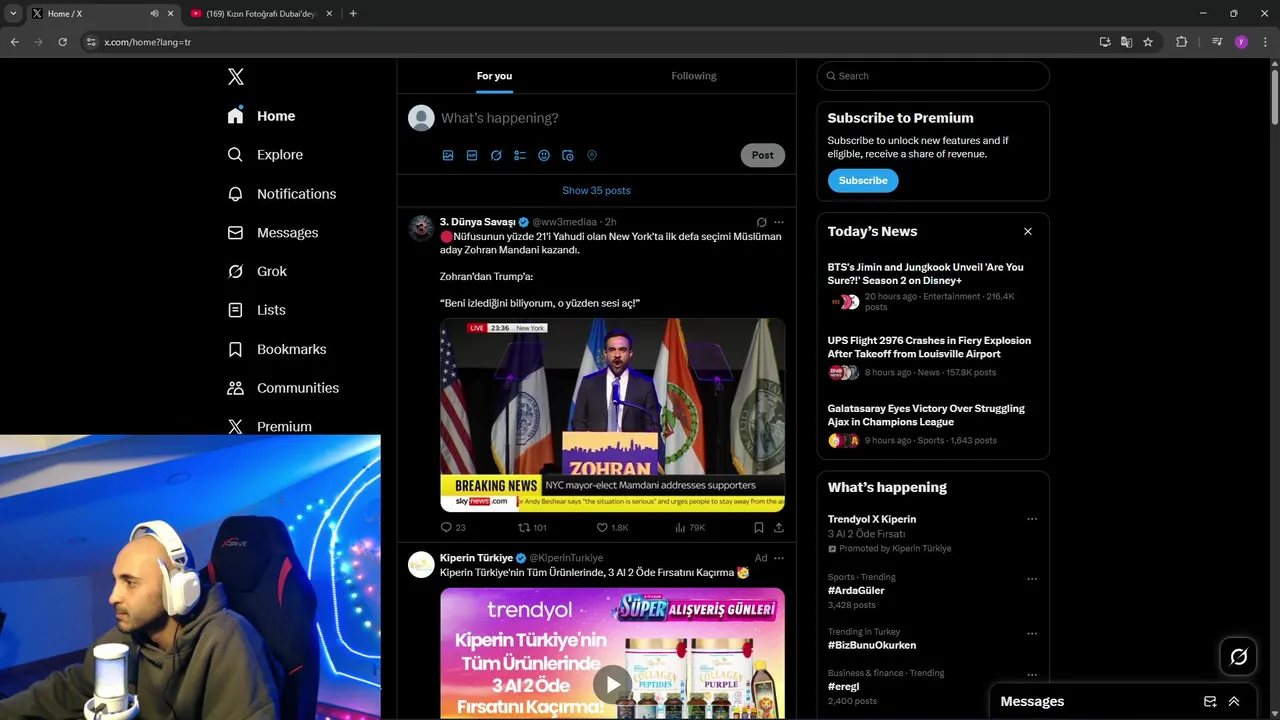1280x720 pixels.
Task: Switch to the For you tab
Action: [494, 76]
